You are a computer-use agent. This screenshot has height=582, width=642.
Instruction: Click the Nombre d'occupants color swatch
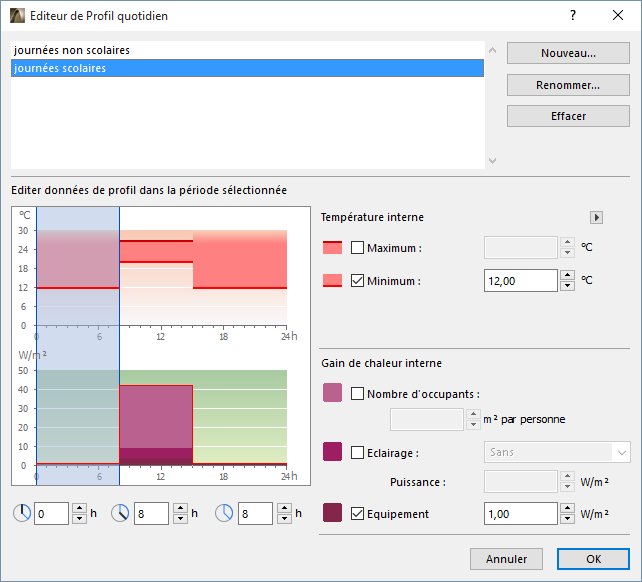click(332, 393)
